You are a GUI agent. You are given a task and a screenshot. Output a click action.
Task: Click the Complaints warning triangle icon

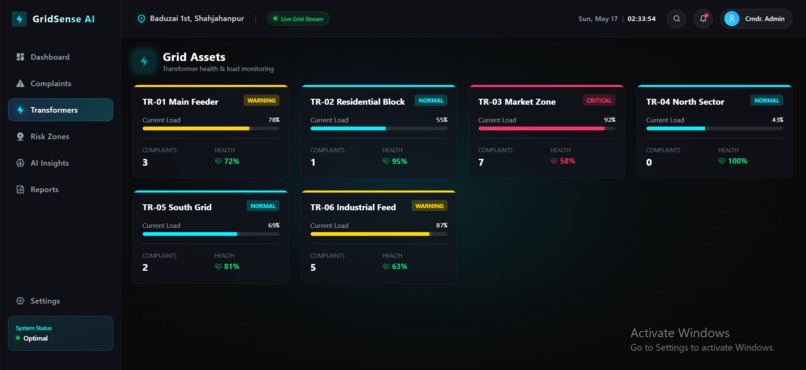point(20,84)
